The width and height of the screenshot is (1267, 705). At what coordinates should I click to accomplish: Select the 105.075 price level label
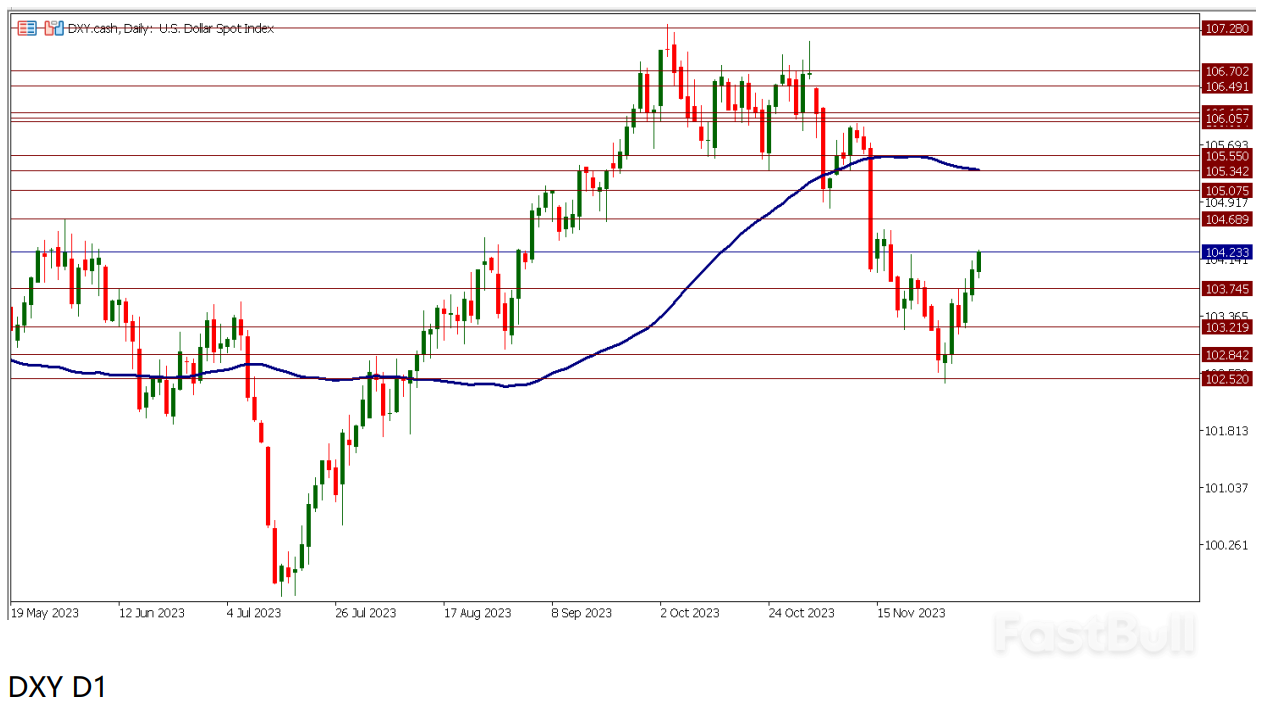coord(1227,190)
